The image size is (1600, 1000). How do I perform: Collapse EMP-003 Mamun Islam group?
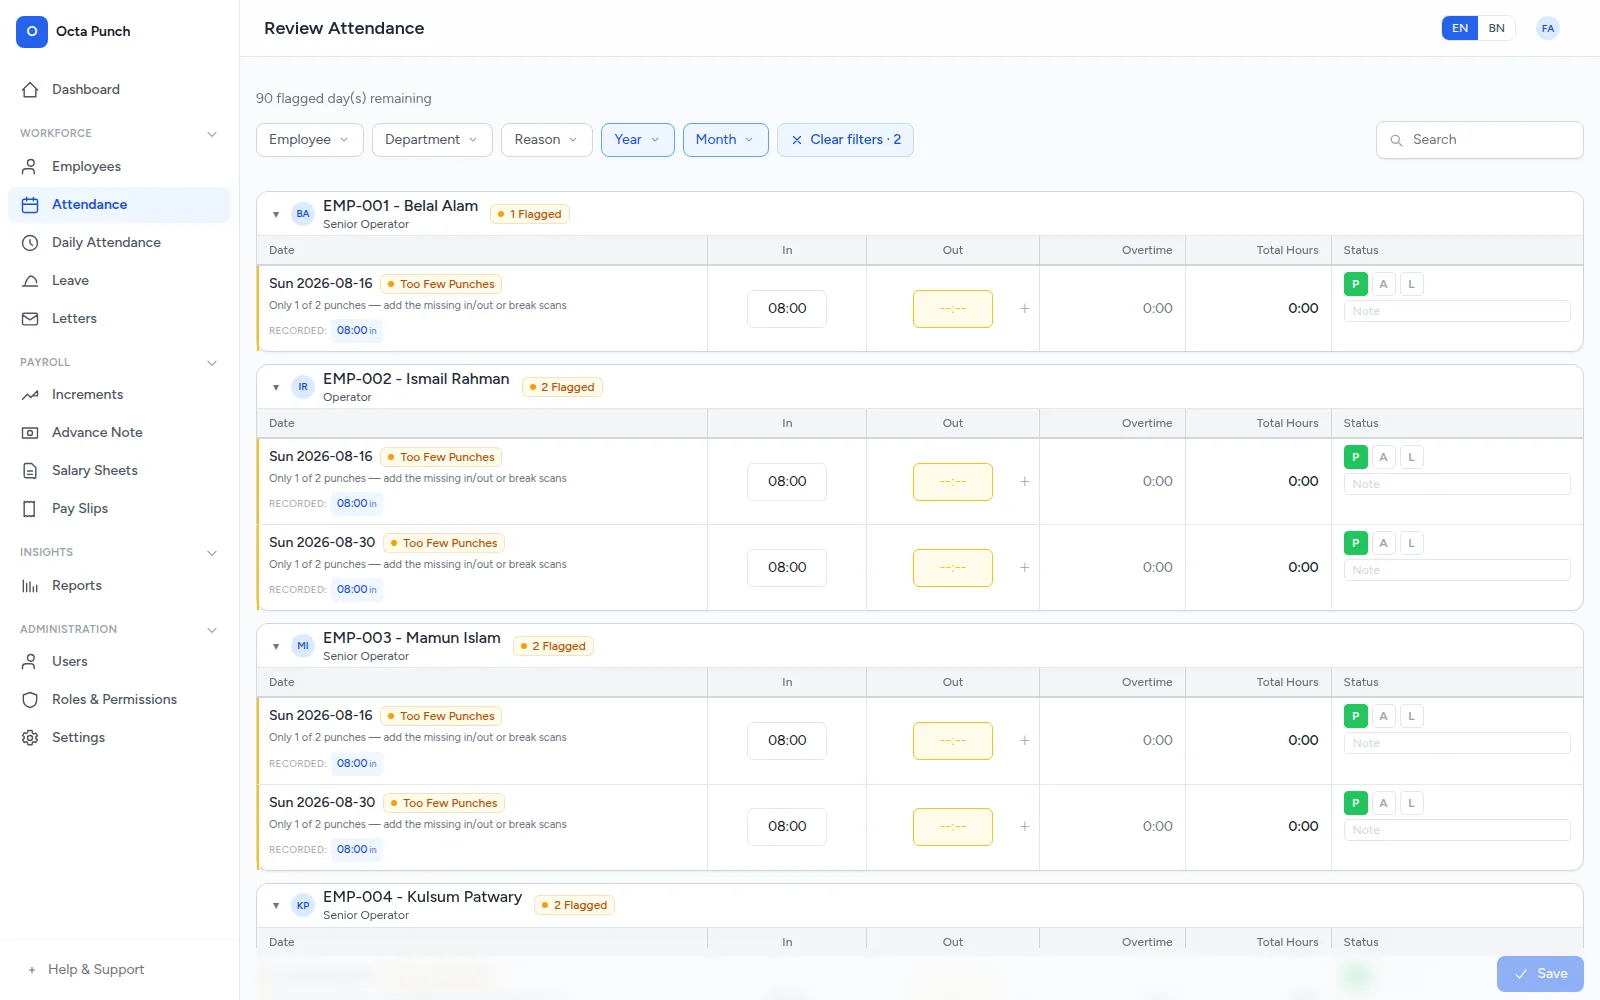point(276,646)
